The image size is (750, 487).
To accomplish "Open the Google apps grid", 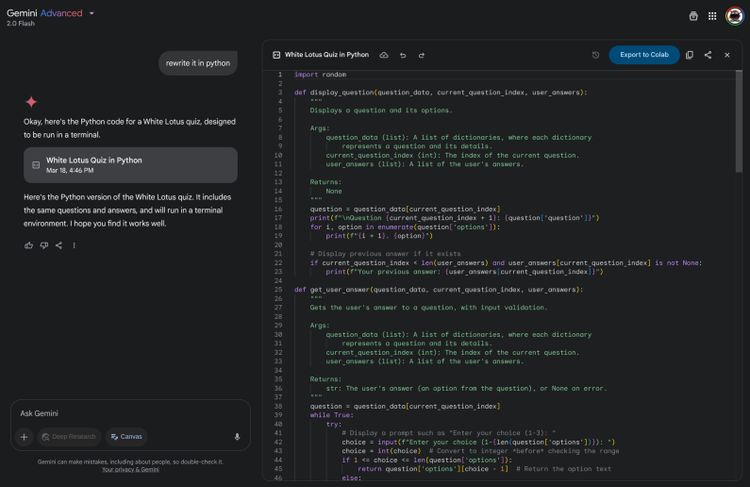I will point(712,16).
